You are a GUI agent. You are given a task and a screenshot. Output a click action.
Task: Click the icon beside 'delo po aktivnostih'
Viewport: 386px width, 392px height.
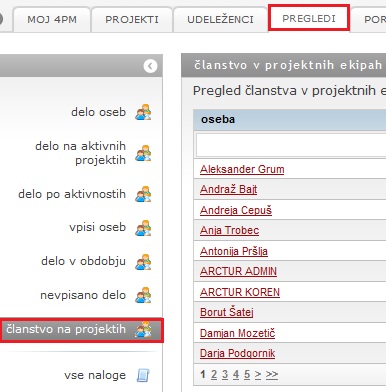click(x=143, y=194)
